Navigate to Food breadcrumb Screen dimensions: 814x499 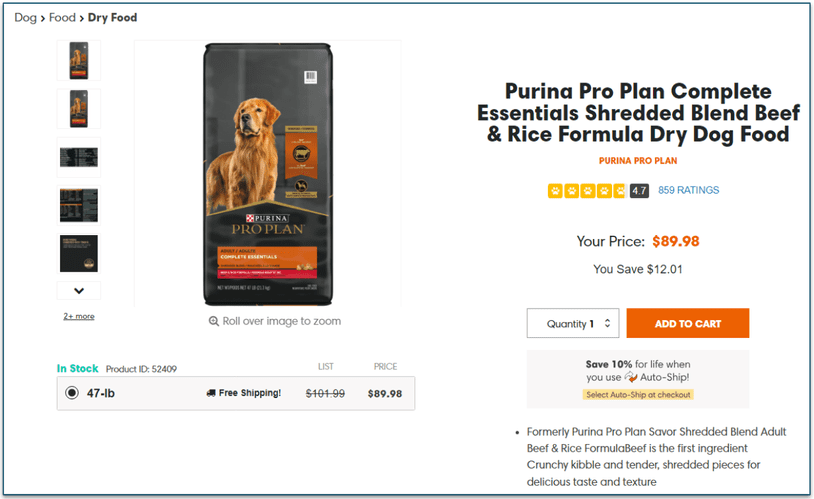[x=62, y=17]
